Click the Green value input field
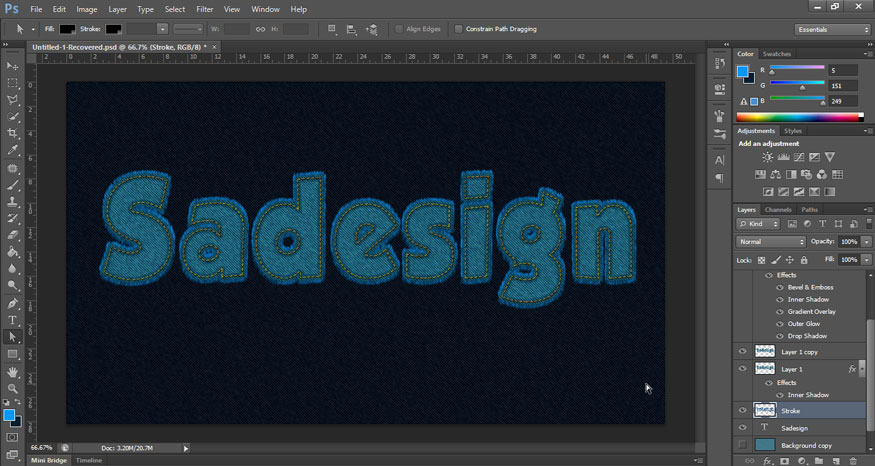The image size is (875, 466). (x=843, y=85)
